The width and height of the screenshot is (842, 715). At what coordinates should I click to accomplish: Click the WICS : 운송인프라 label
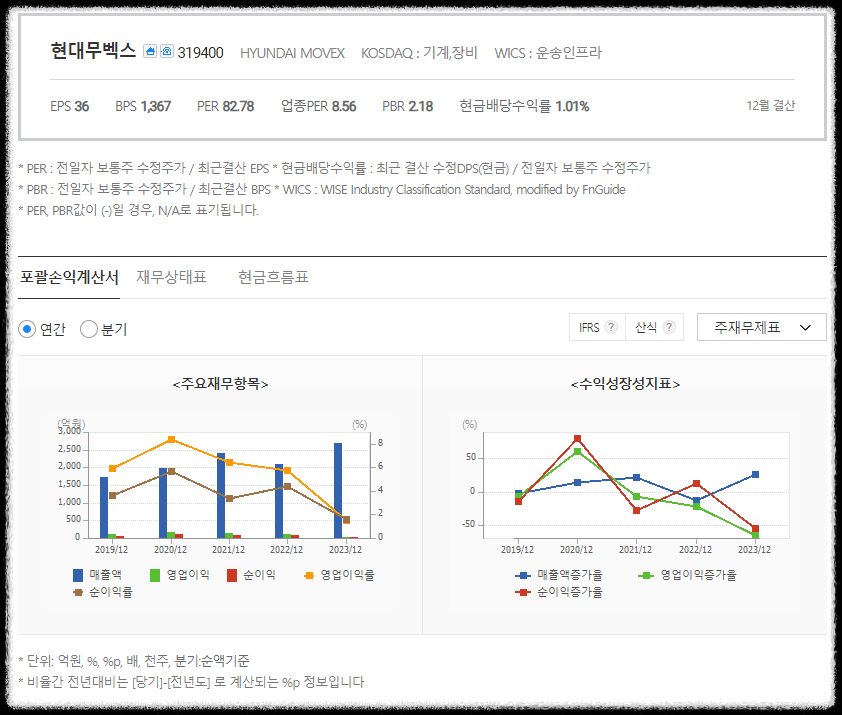coord(548,53)
